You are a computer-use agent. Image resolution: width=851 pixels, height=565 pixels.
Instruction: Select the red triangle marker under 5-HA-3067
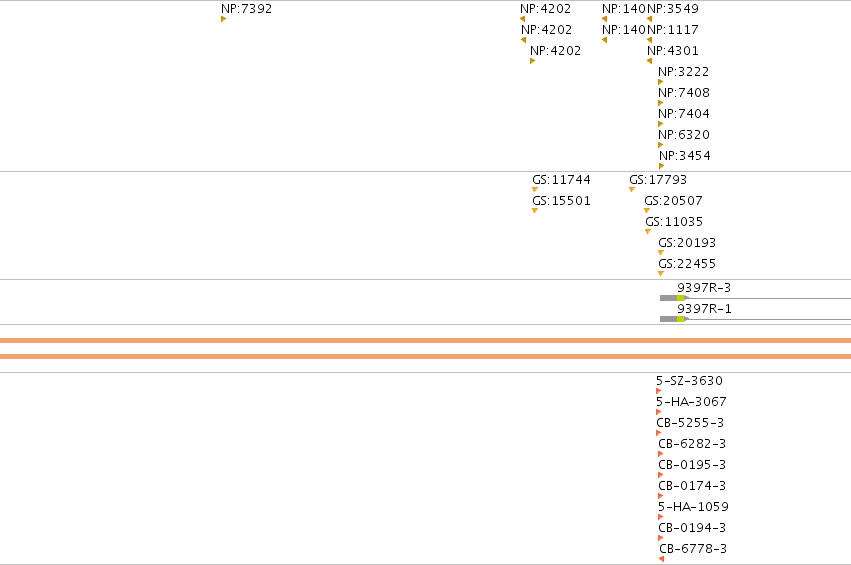point(658,412)
